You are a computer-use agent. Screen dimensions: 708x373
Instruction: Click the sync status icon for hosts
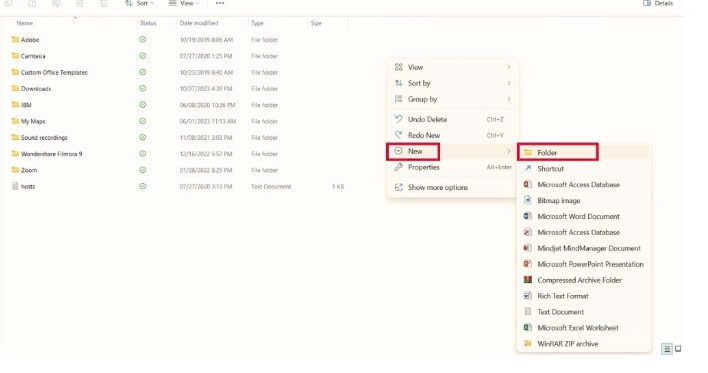(x=143, y=186)
